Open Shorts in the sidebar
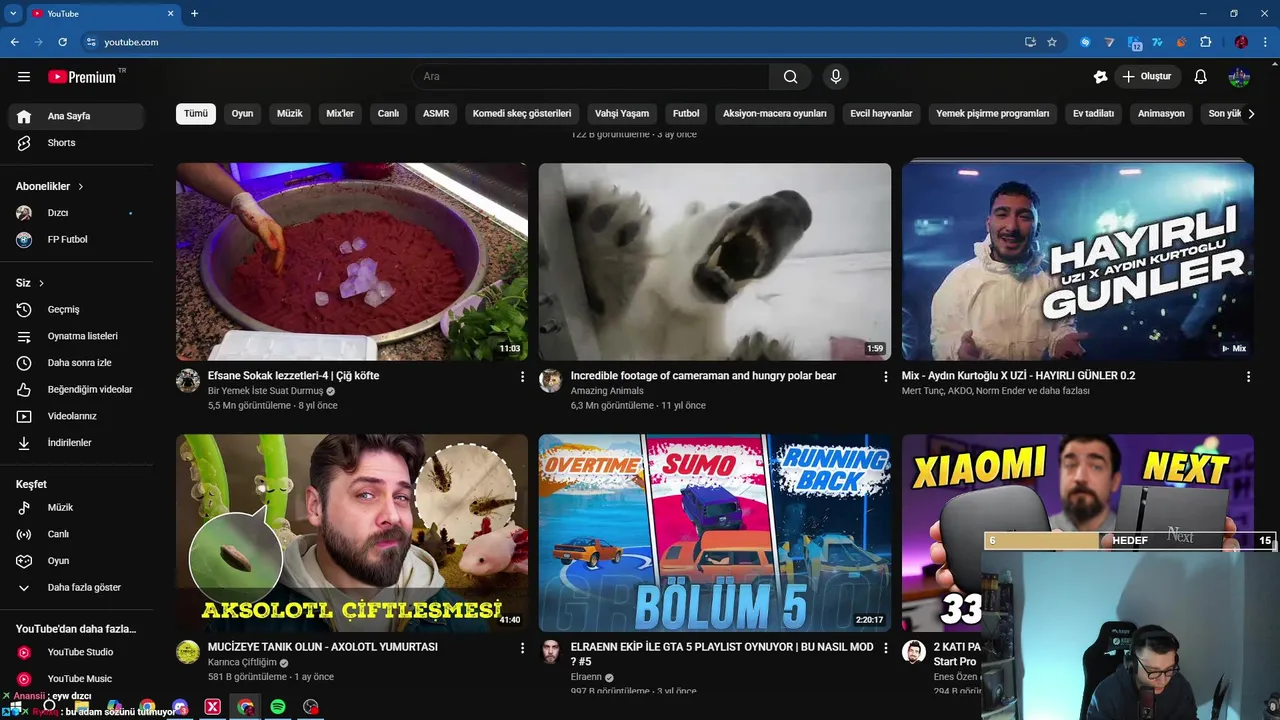Image resolution: width=1280 pixels, height=720 pixels. pyautogui.click(x=76, y=143)
